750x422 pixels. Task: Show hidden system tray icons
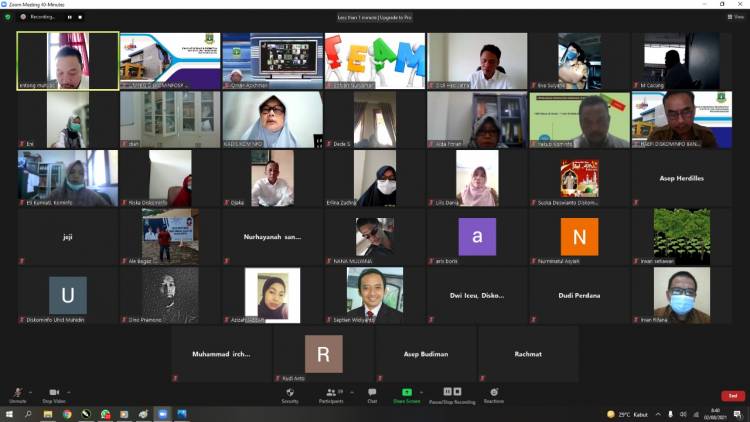[659, 414]
